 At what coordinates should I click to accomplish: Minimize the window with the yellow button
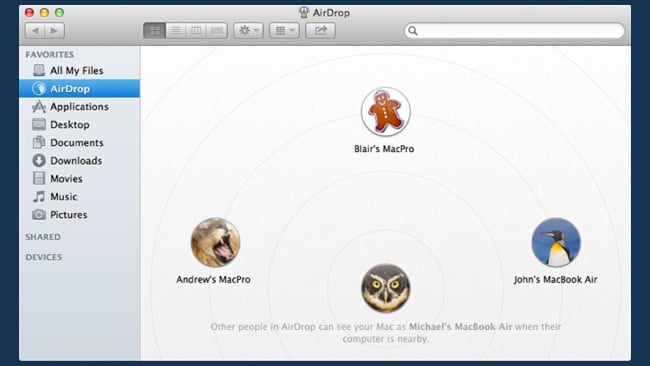coord(44,12)
